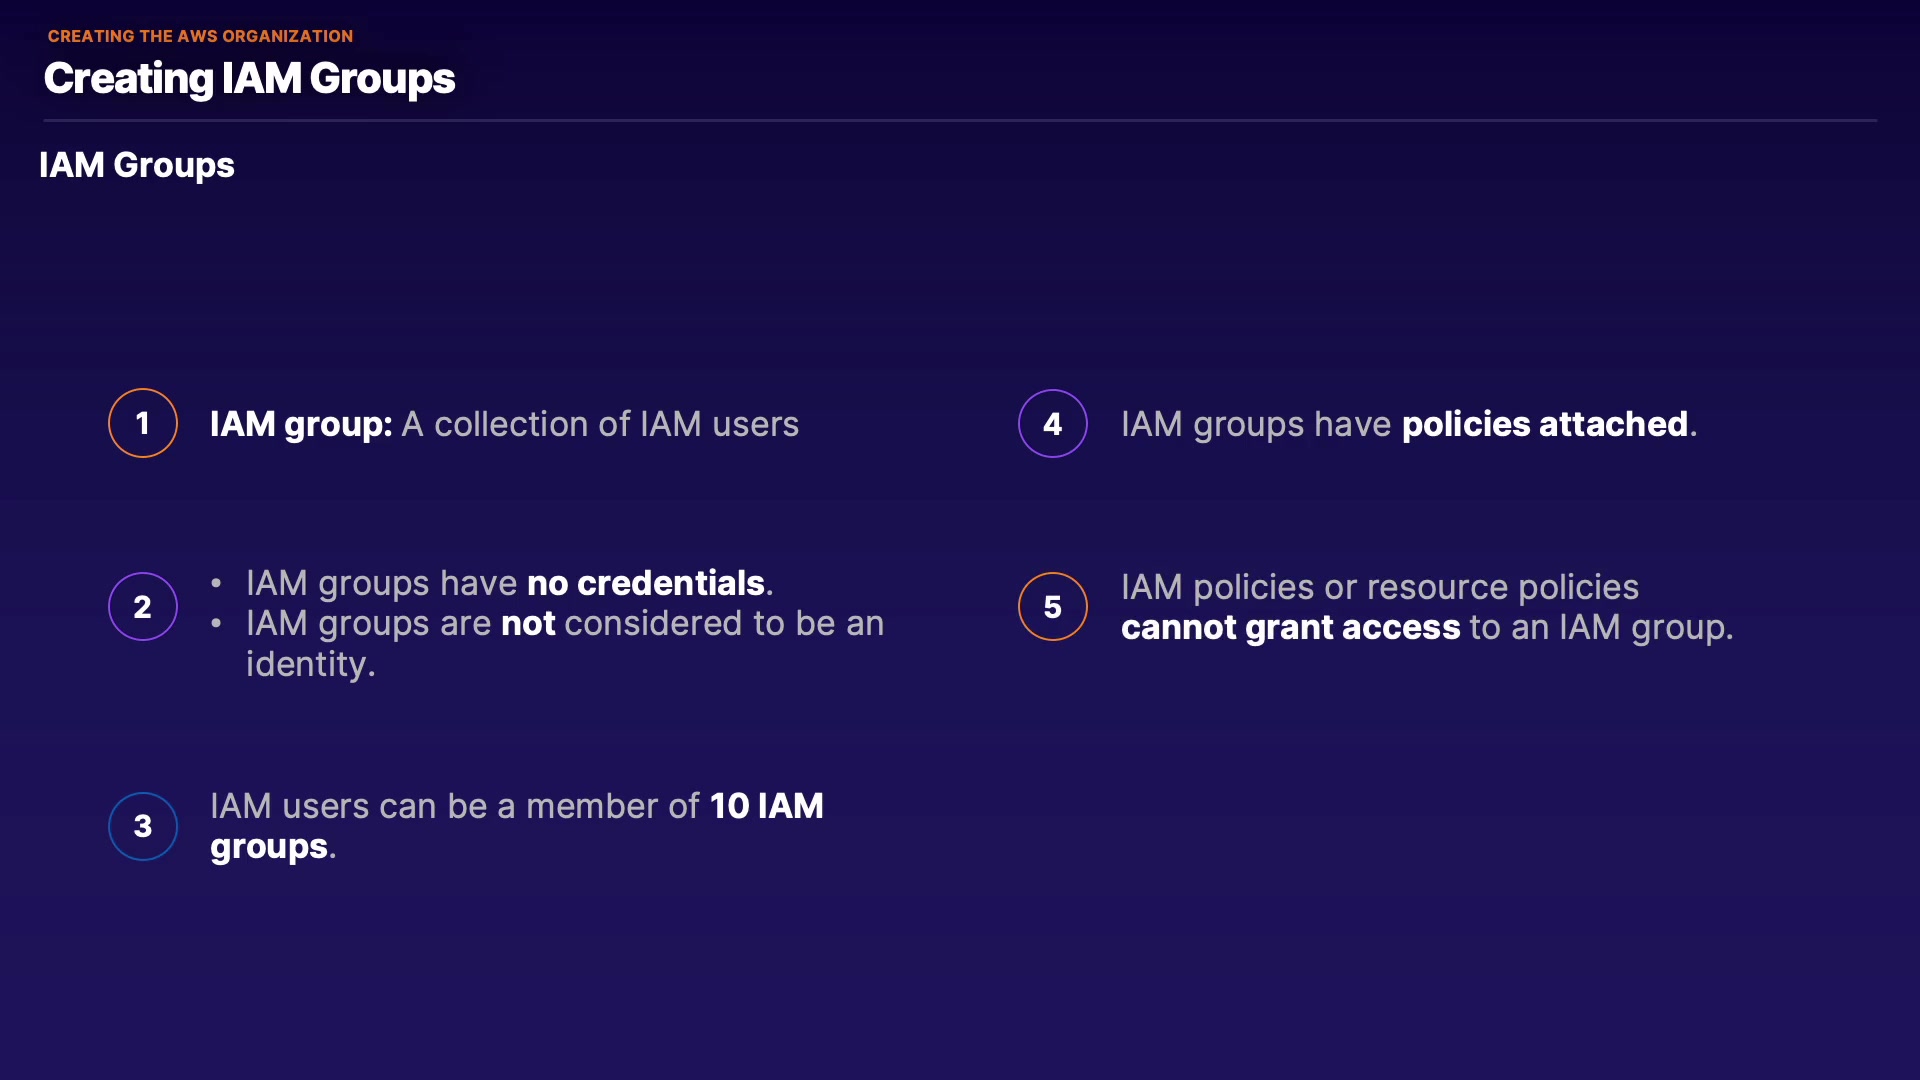The height and width of the screenshot is (1080, 1920).
Task: Click the bold word 'not' in item 2
Action: [x=527, y=624]
